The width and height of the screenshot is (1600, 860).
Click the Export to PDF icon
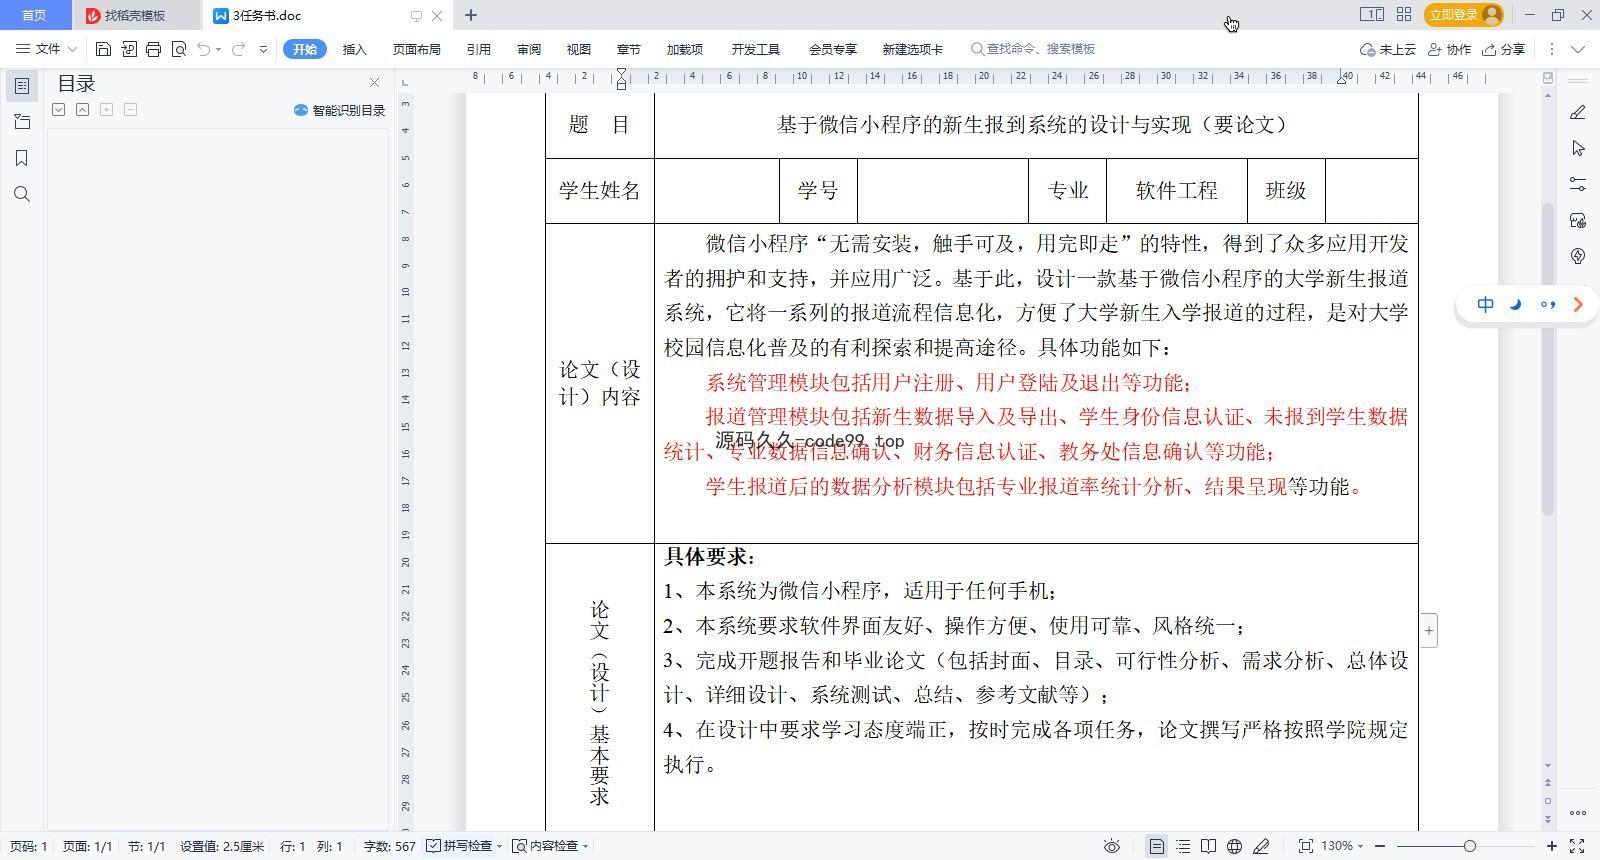point(129,49)
